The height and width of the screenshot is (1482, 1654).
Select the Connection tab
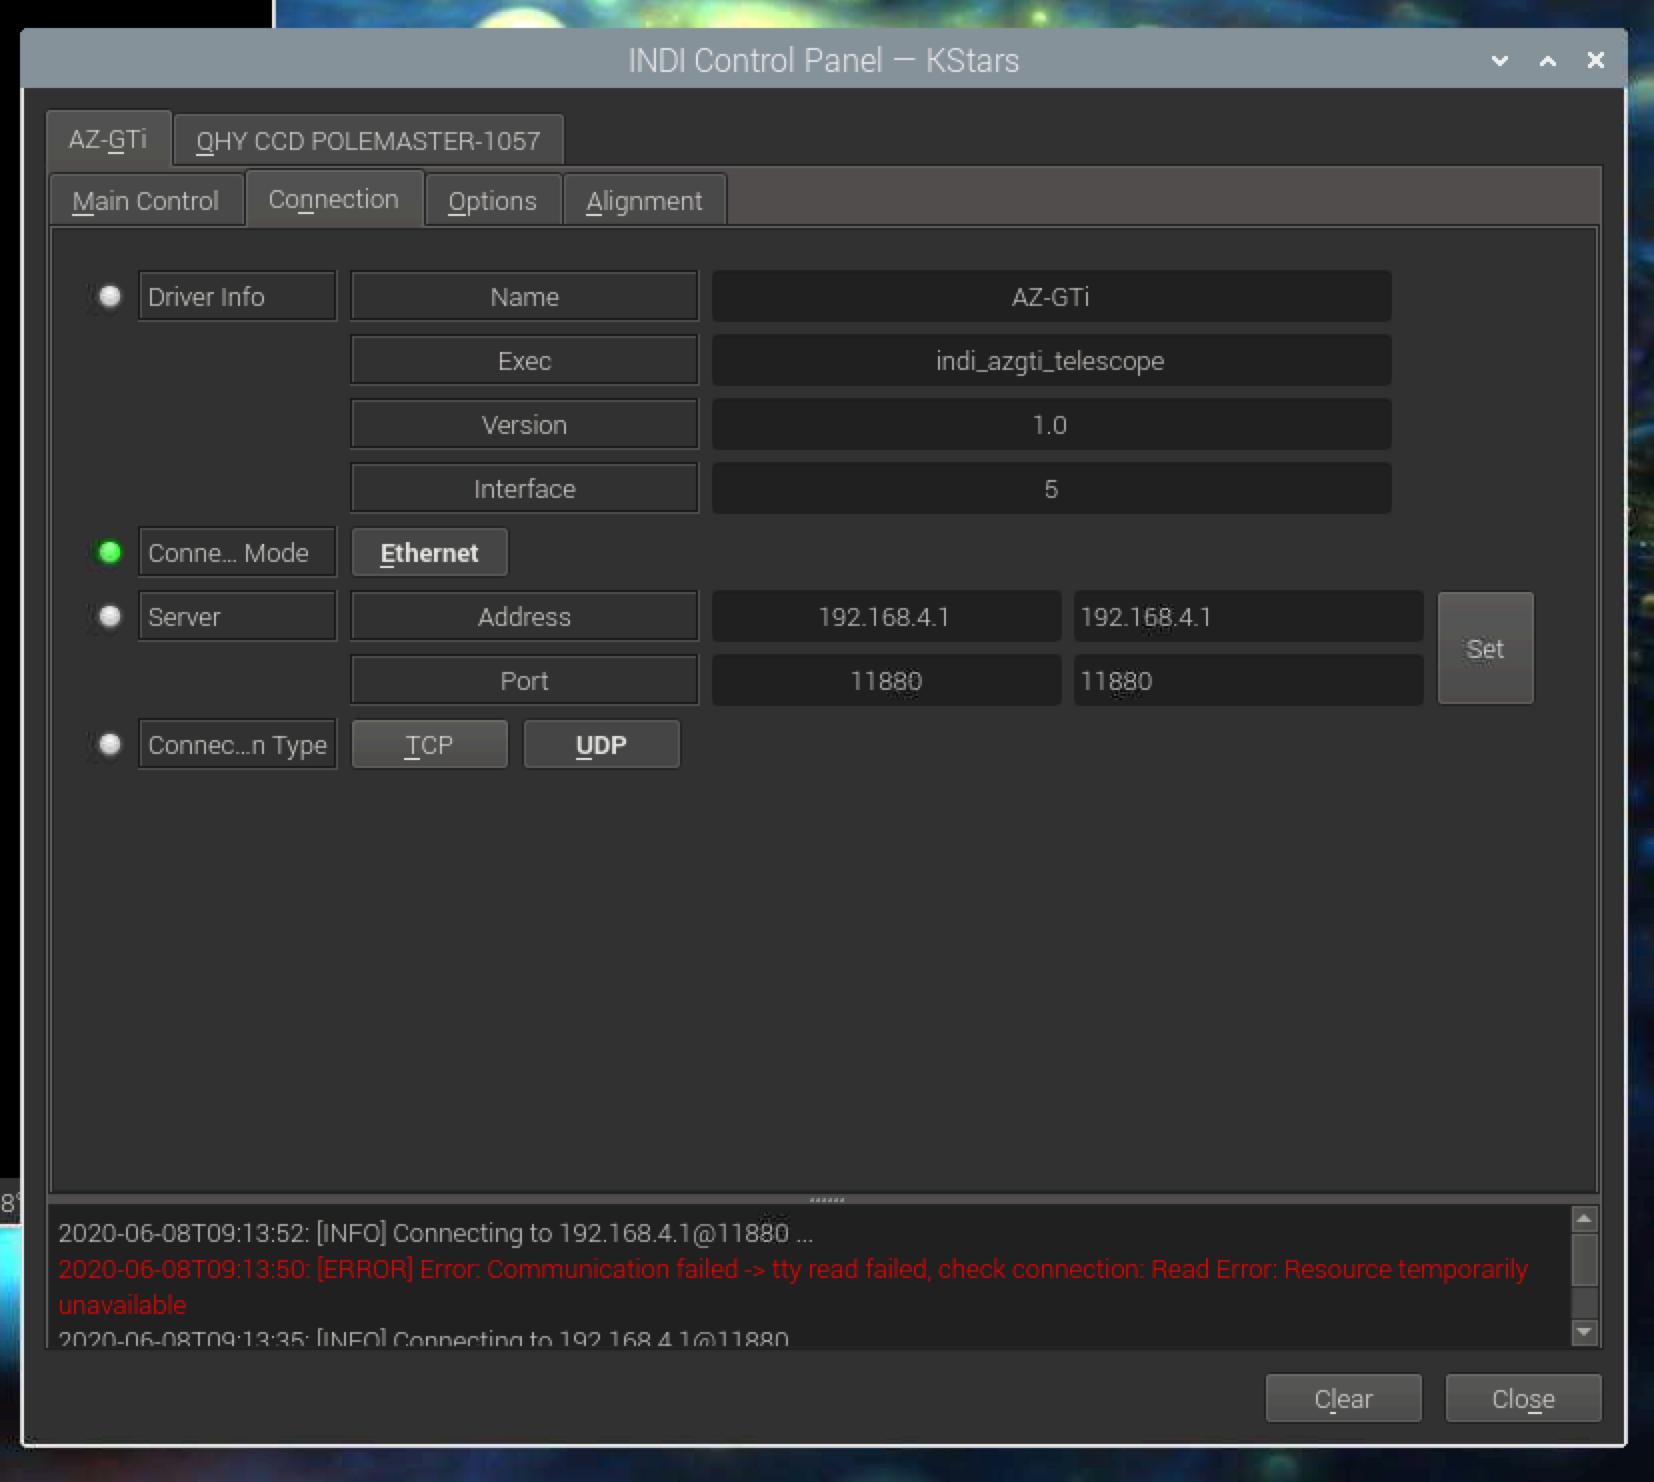[x=334, y=199]
